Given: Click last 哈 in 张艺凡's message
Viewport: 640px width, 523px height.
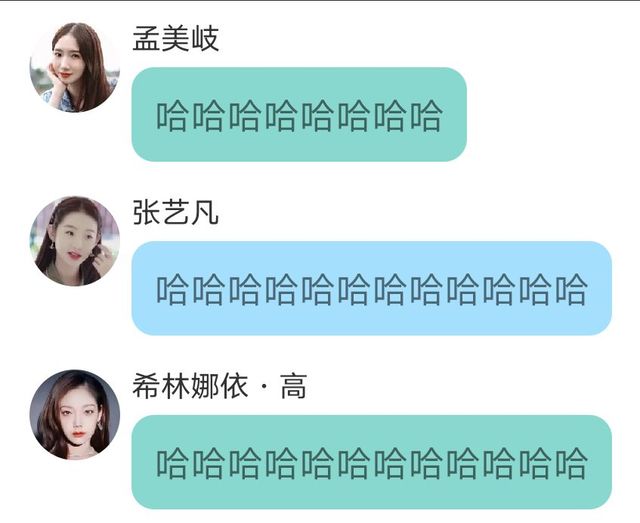Looking at the screenshot, I should tap(571, 290).
